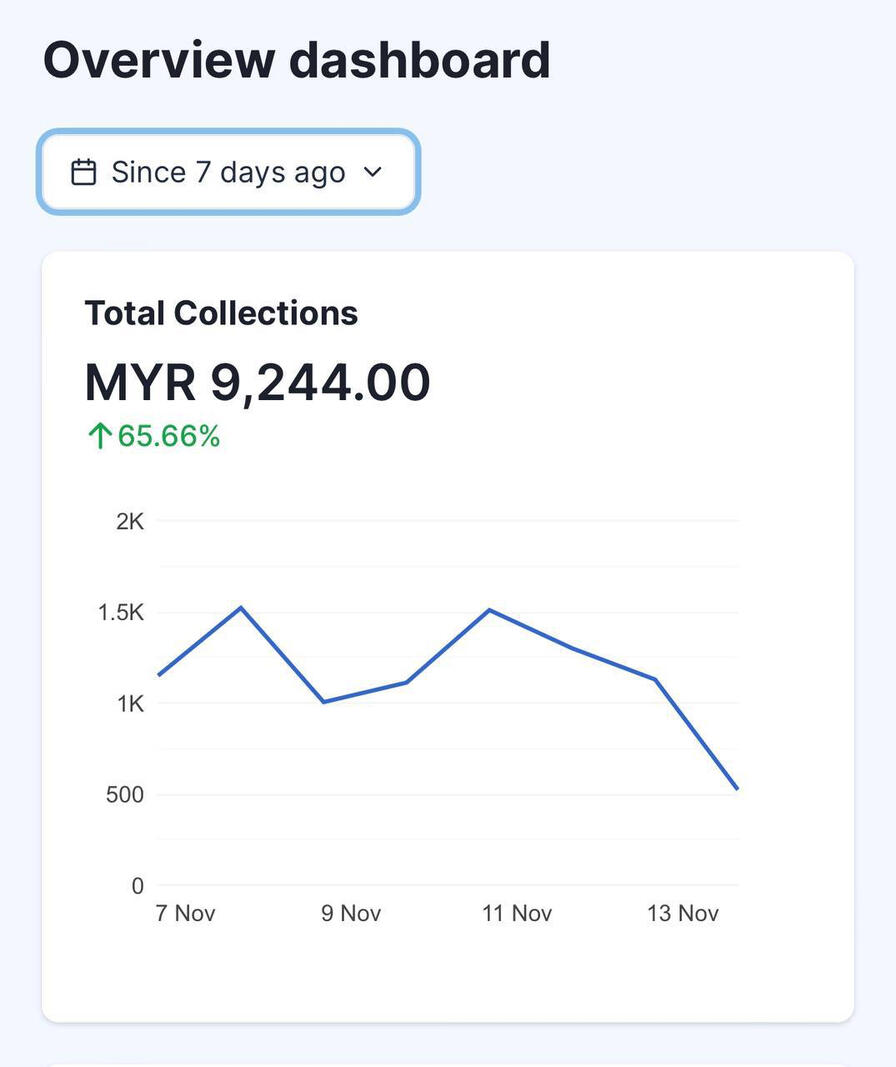Image resolution: width=896 pixels, height=1067 pixels.
Task: Click the 65.66% growth percentage
Action: click(x=169, y=437)
